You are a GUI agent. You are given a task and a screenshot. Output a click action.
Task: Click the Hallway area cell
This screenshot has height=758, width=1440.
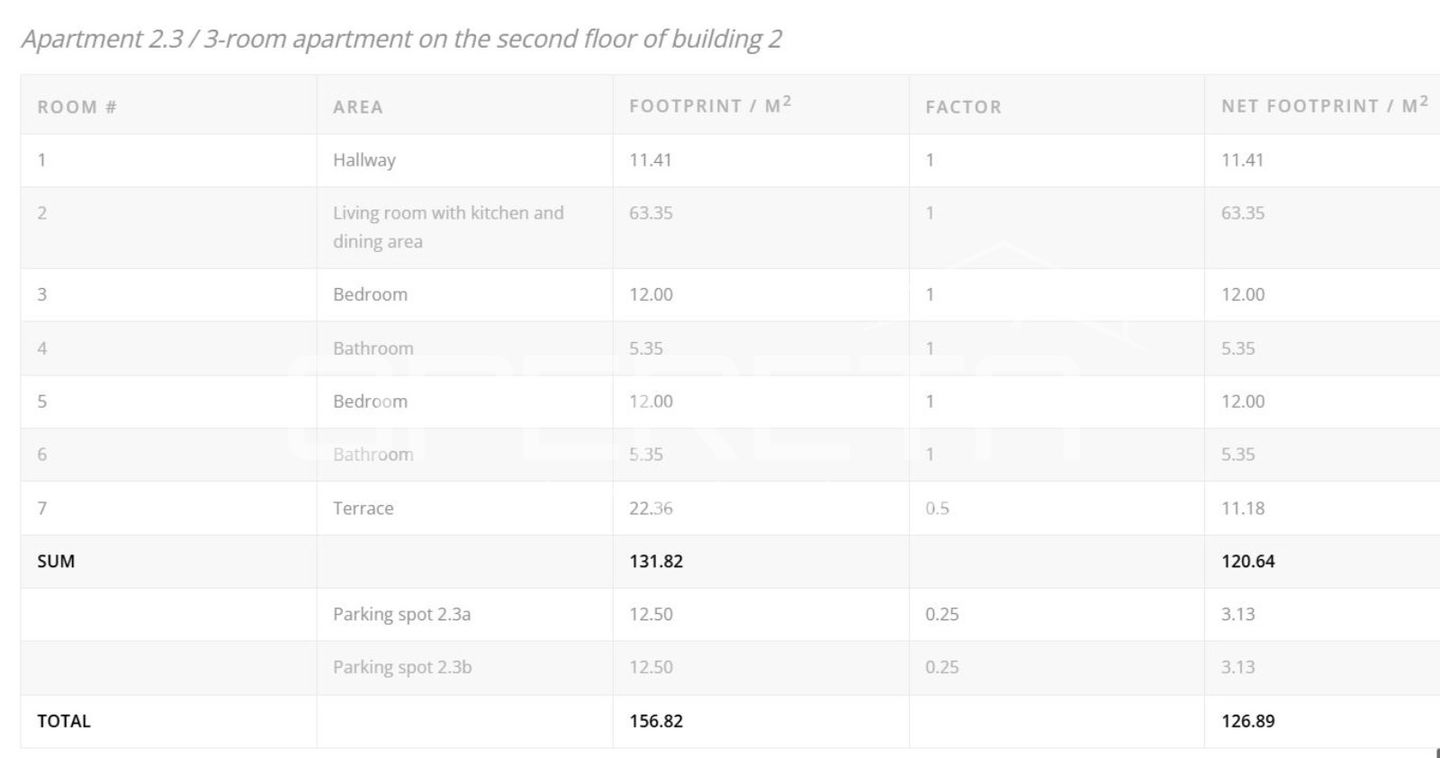(364, 160)
